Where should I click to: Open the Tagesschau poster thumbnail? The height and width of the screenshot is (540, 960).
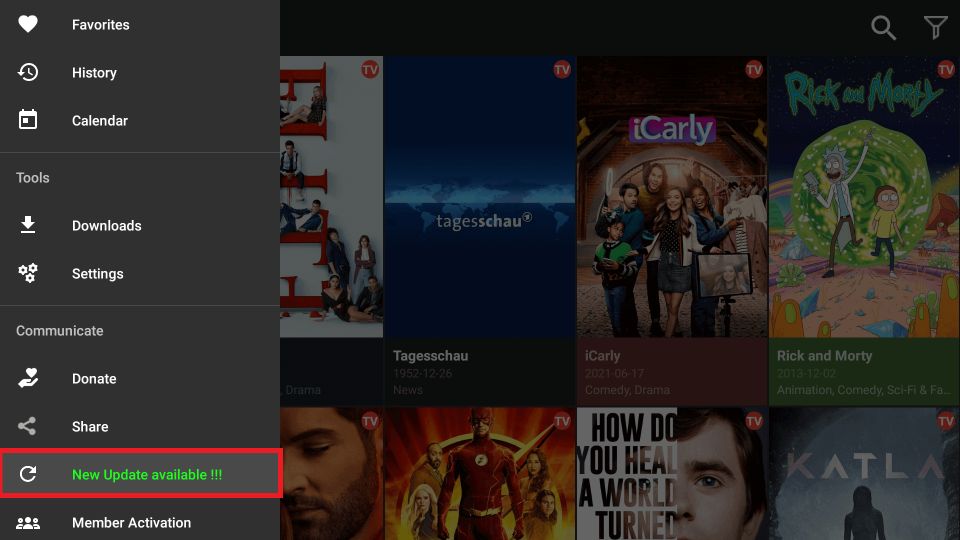point(479,197)
